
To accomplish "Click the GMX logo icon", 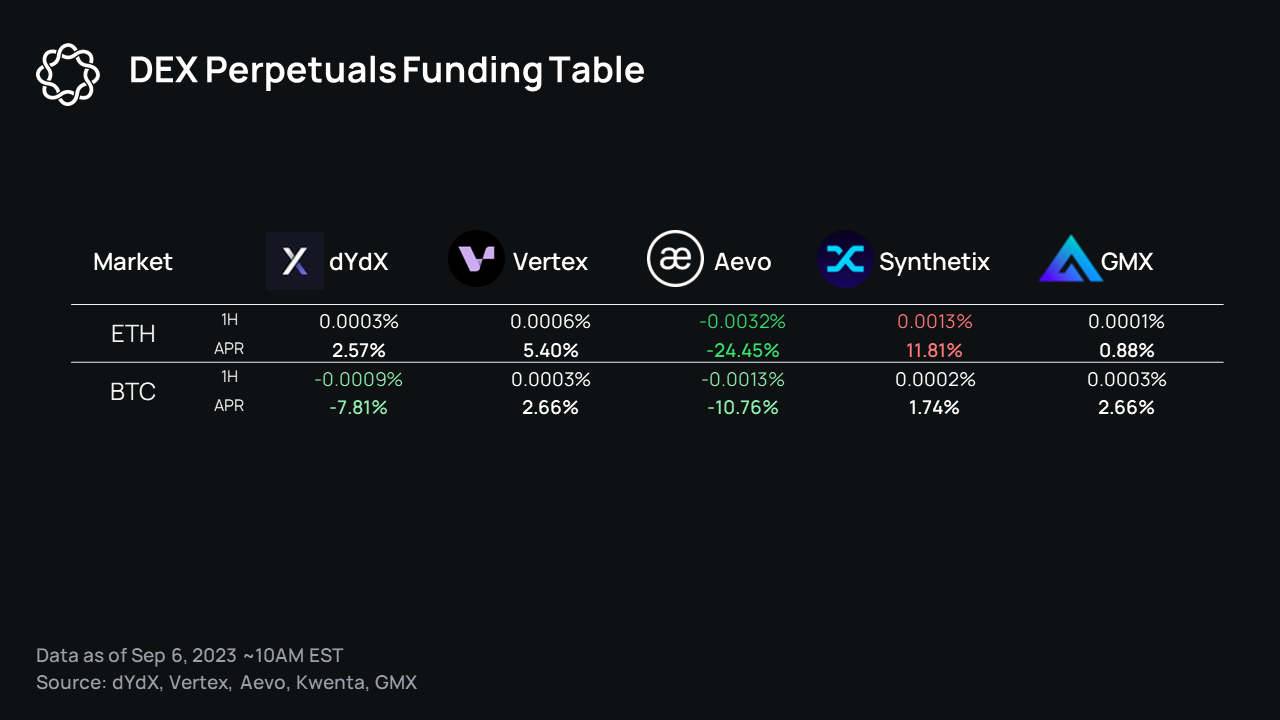I will pyautogui.click(x=1069, y=260).
